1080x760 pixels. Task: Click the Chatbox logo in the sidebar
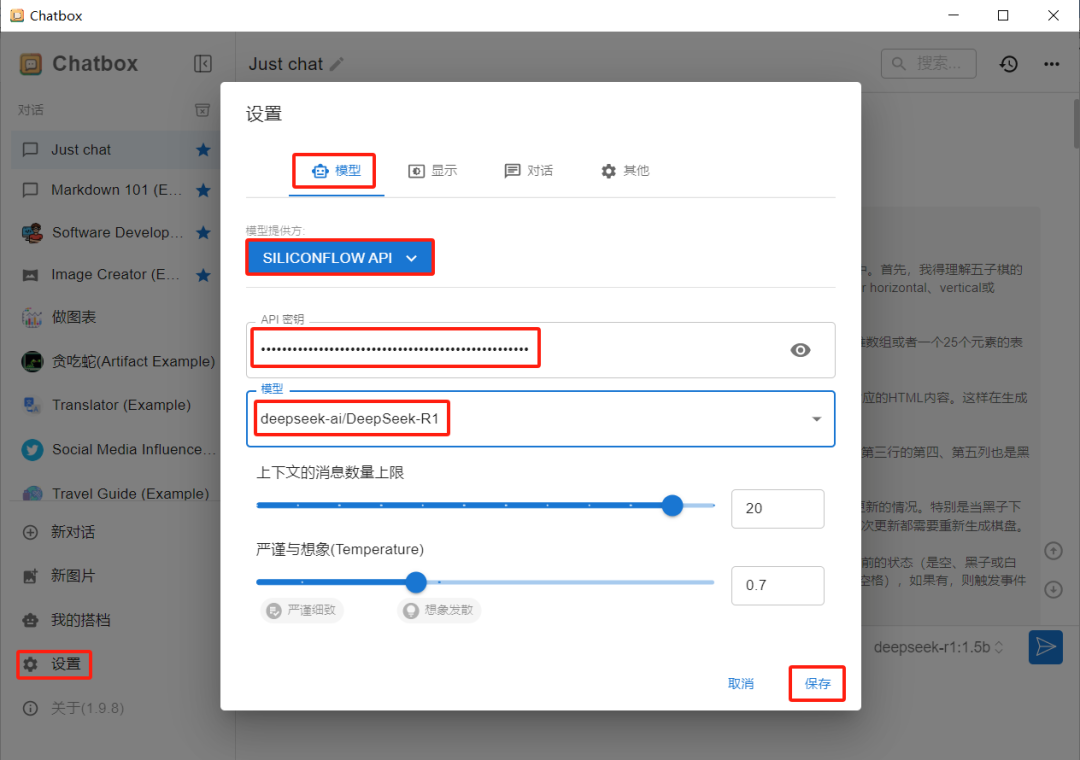click(31, 64)
